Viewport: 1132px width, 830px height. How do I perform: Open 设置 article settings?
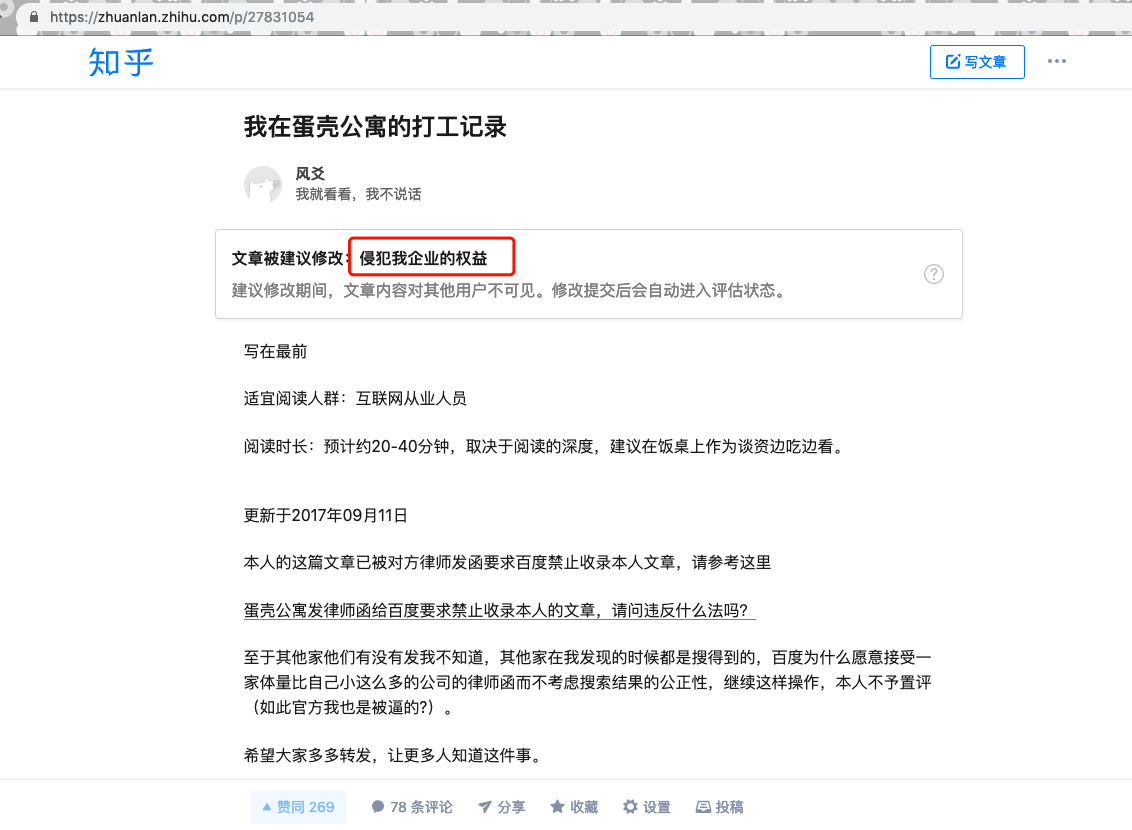pos(647,807)
